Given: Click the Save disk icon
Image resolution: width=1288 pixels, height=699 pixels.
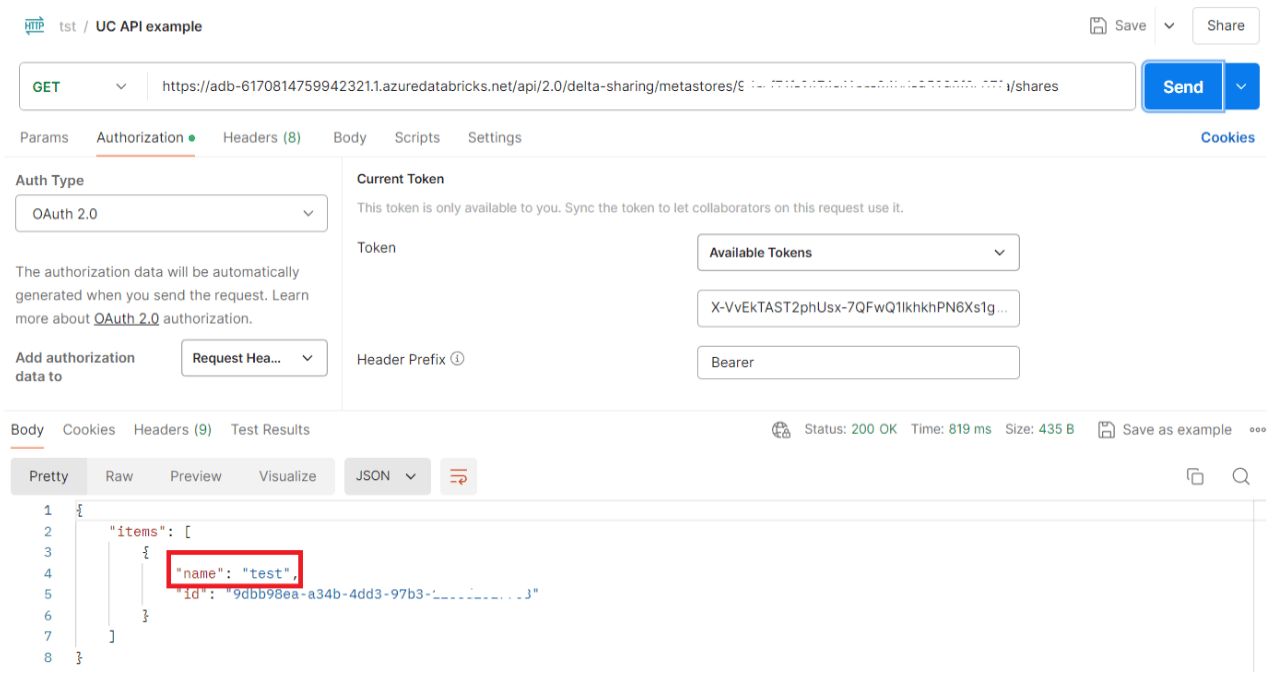Looking at the screenshot, I should coord(1098,26).
